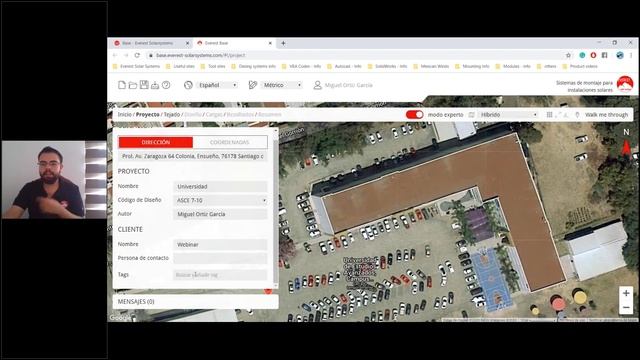The width and height of the screenshot is (640, 360).
Task: Click the location pin icon near Walk me through
Action: 577,115
